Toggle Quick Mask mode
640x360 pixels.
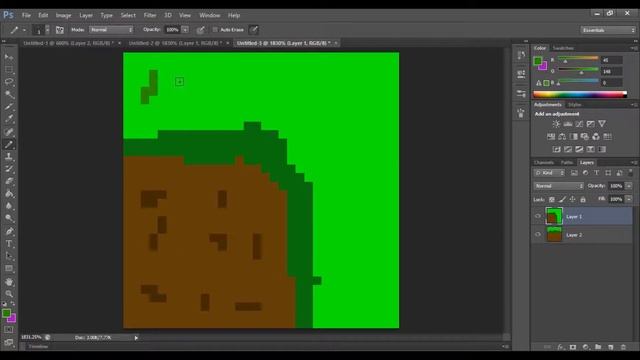9,329
